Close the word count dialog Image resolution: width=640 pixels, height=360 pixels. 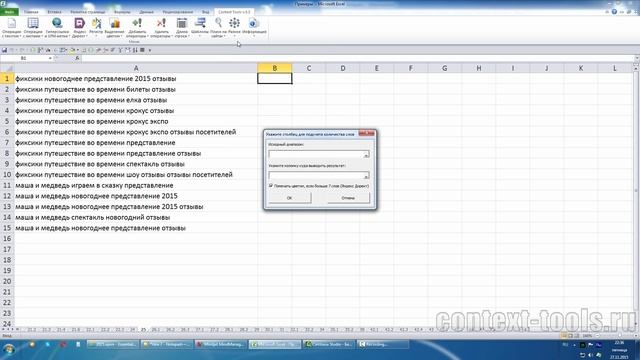click(x=366, y=133)
